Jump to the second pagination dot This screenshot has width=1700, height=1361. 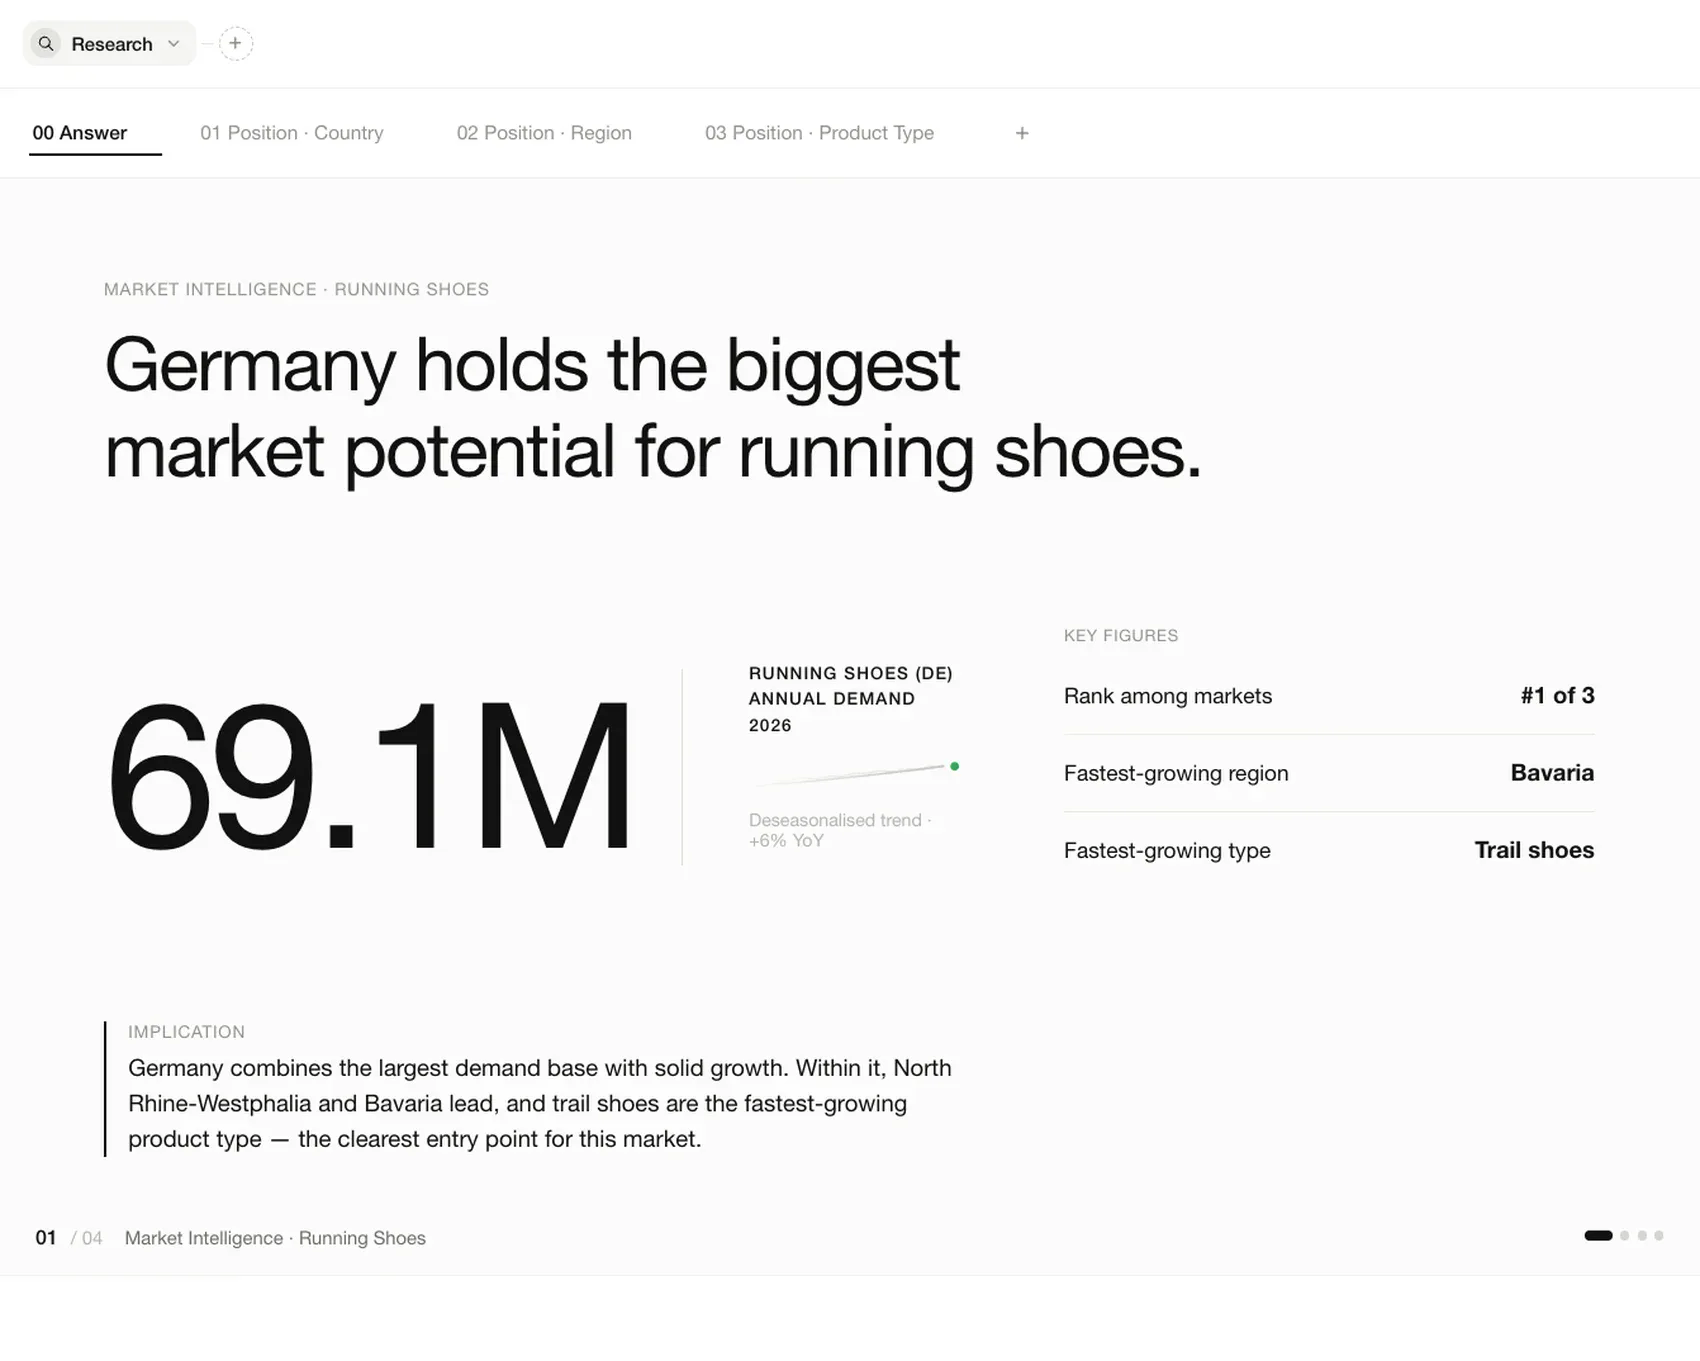tap(1624, 1236)
